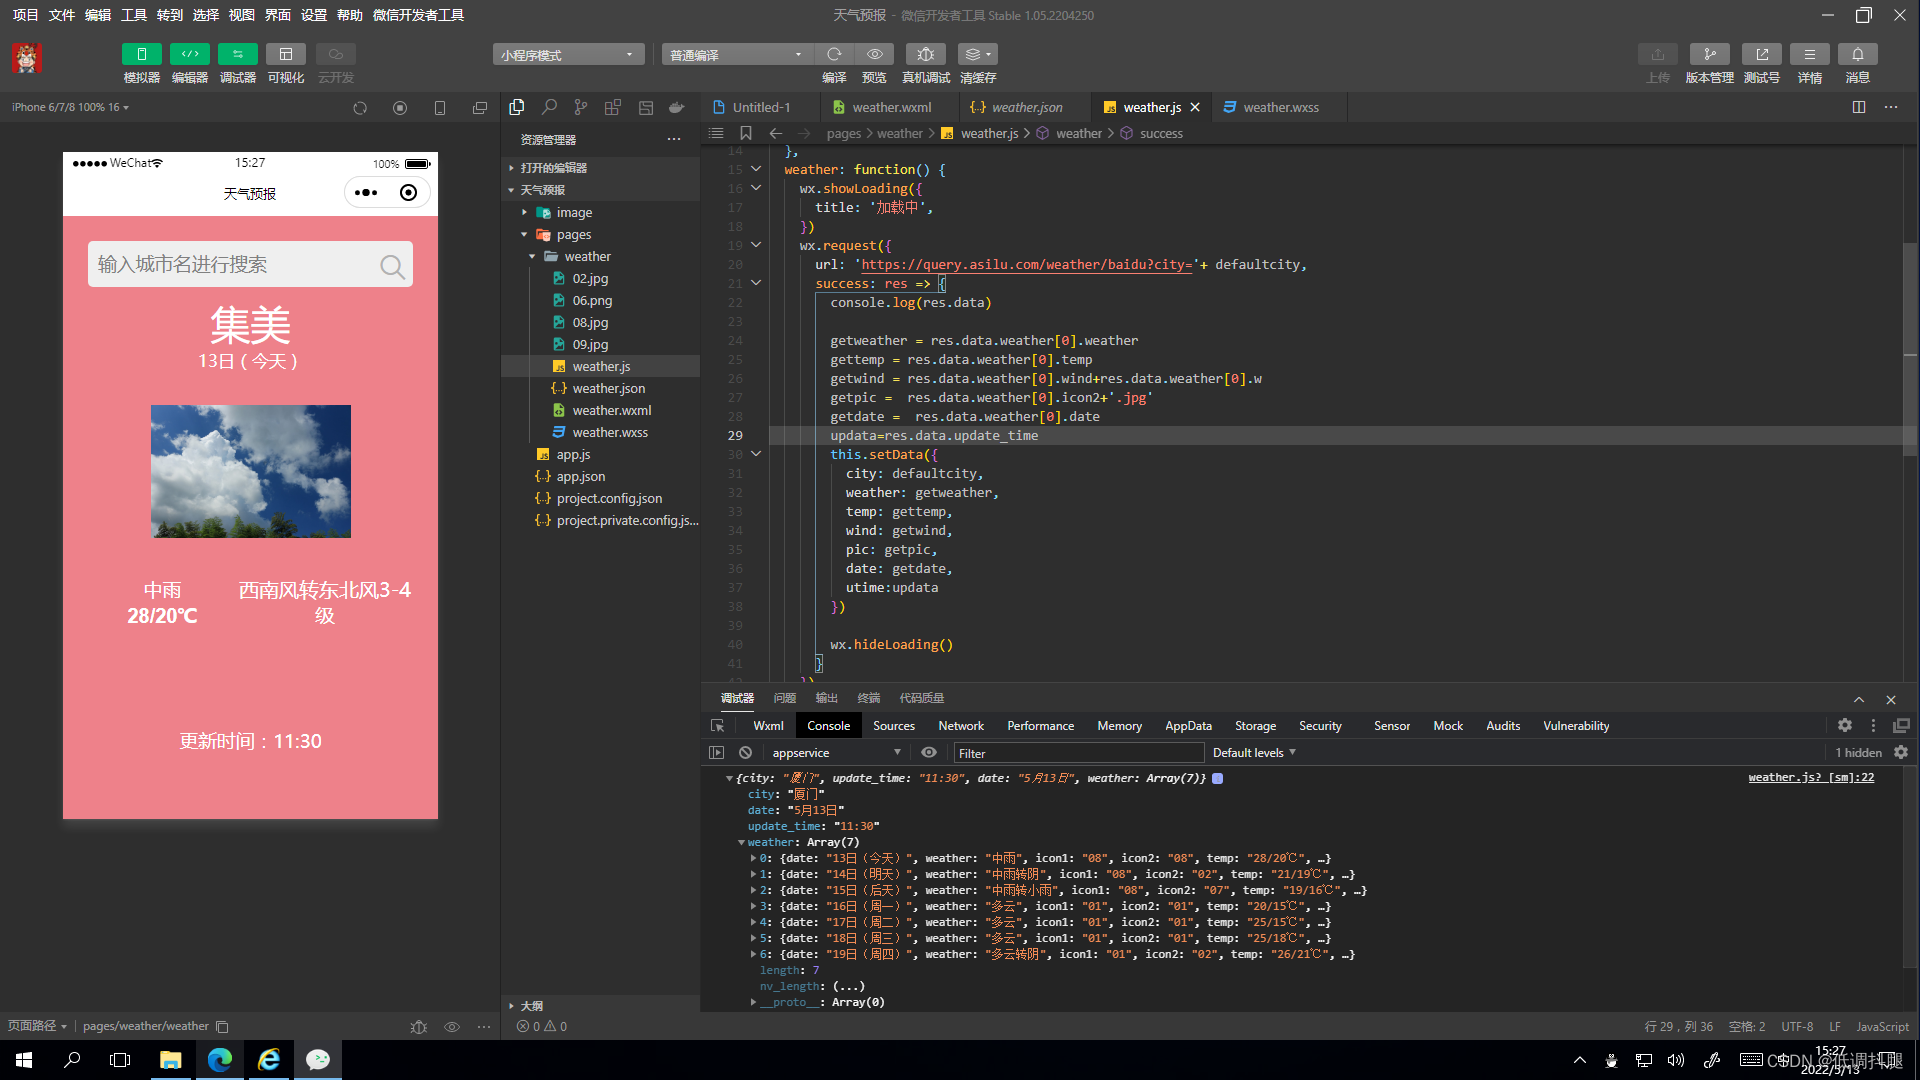The height and width of the screenshot is (1080, 1920).
Task: Open the split editor icon
Action: (1858, 107)
